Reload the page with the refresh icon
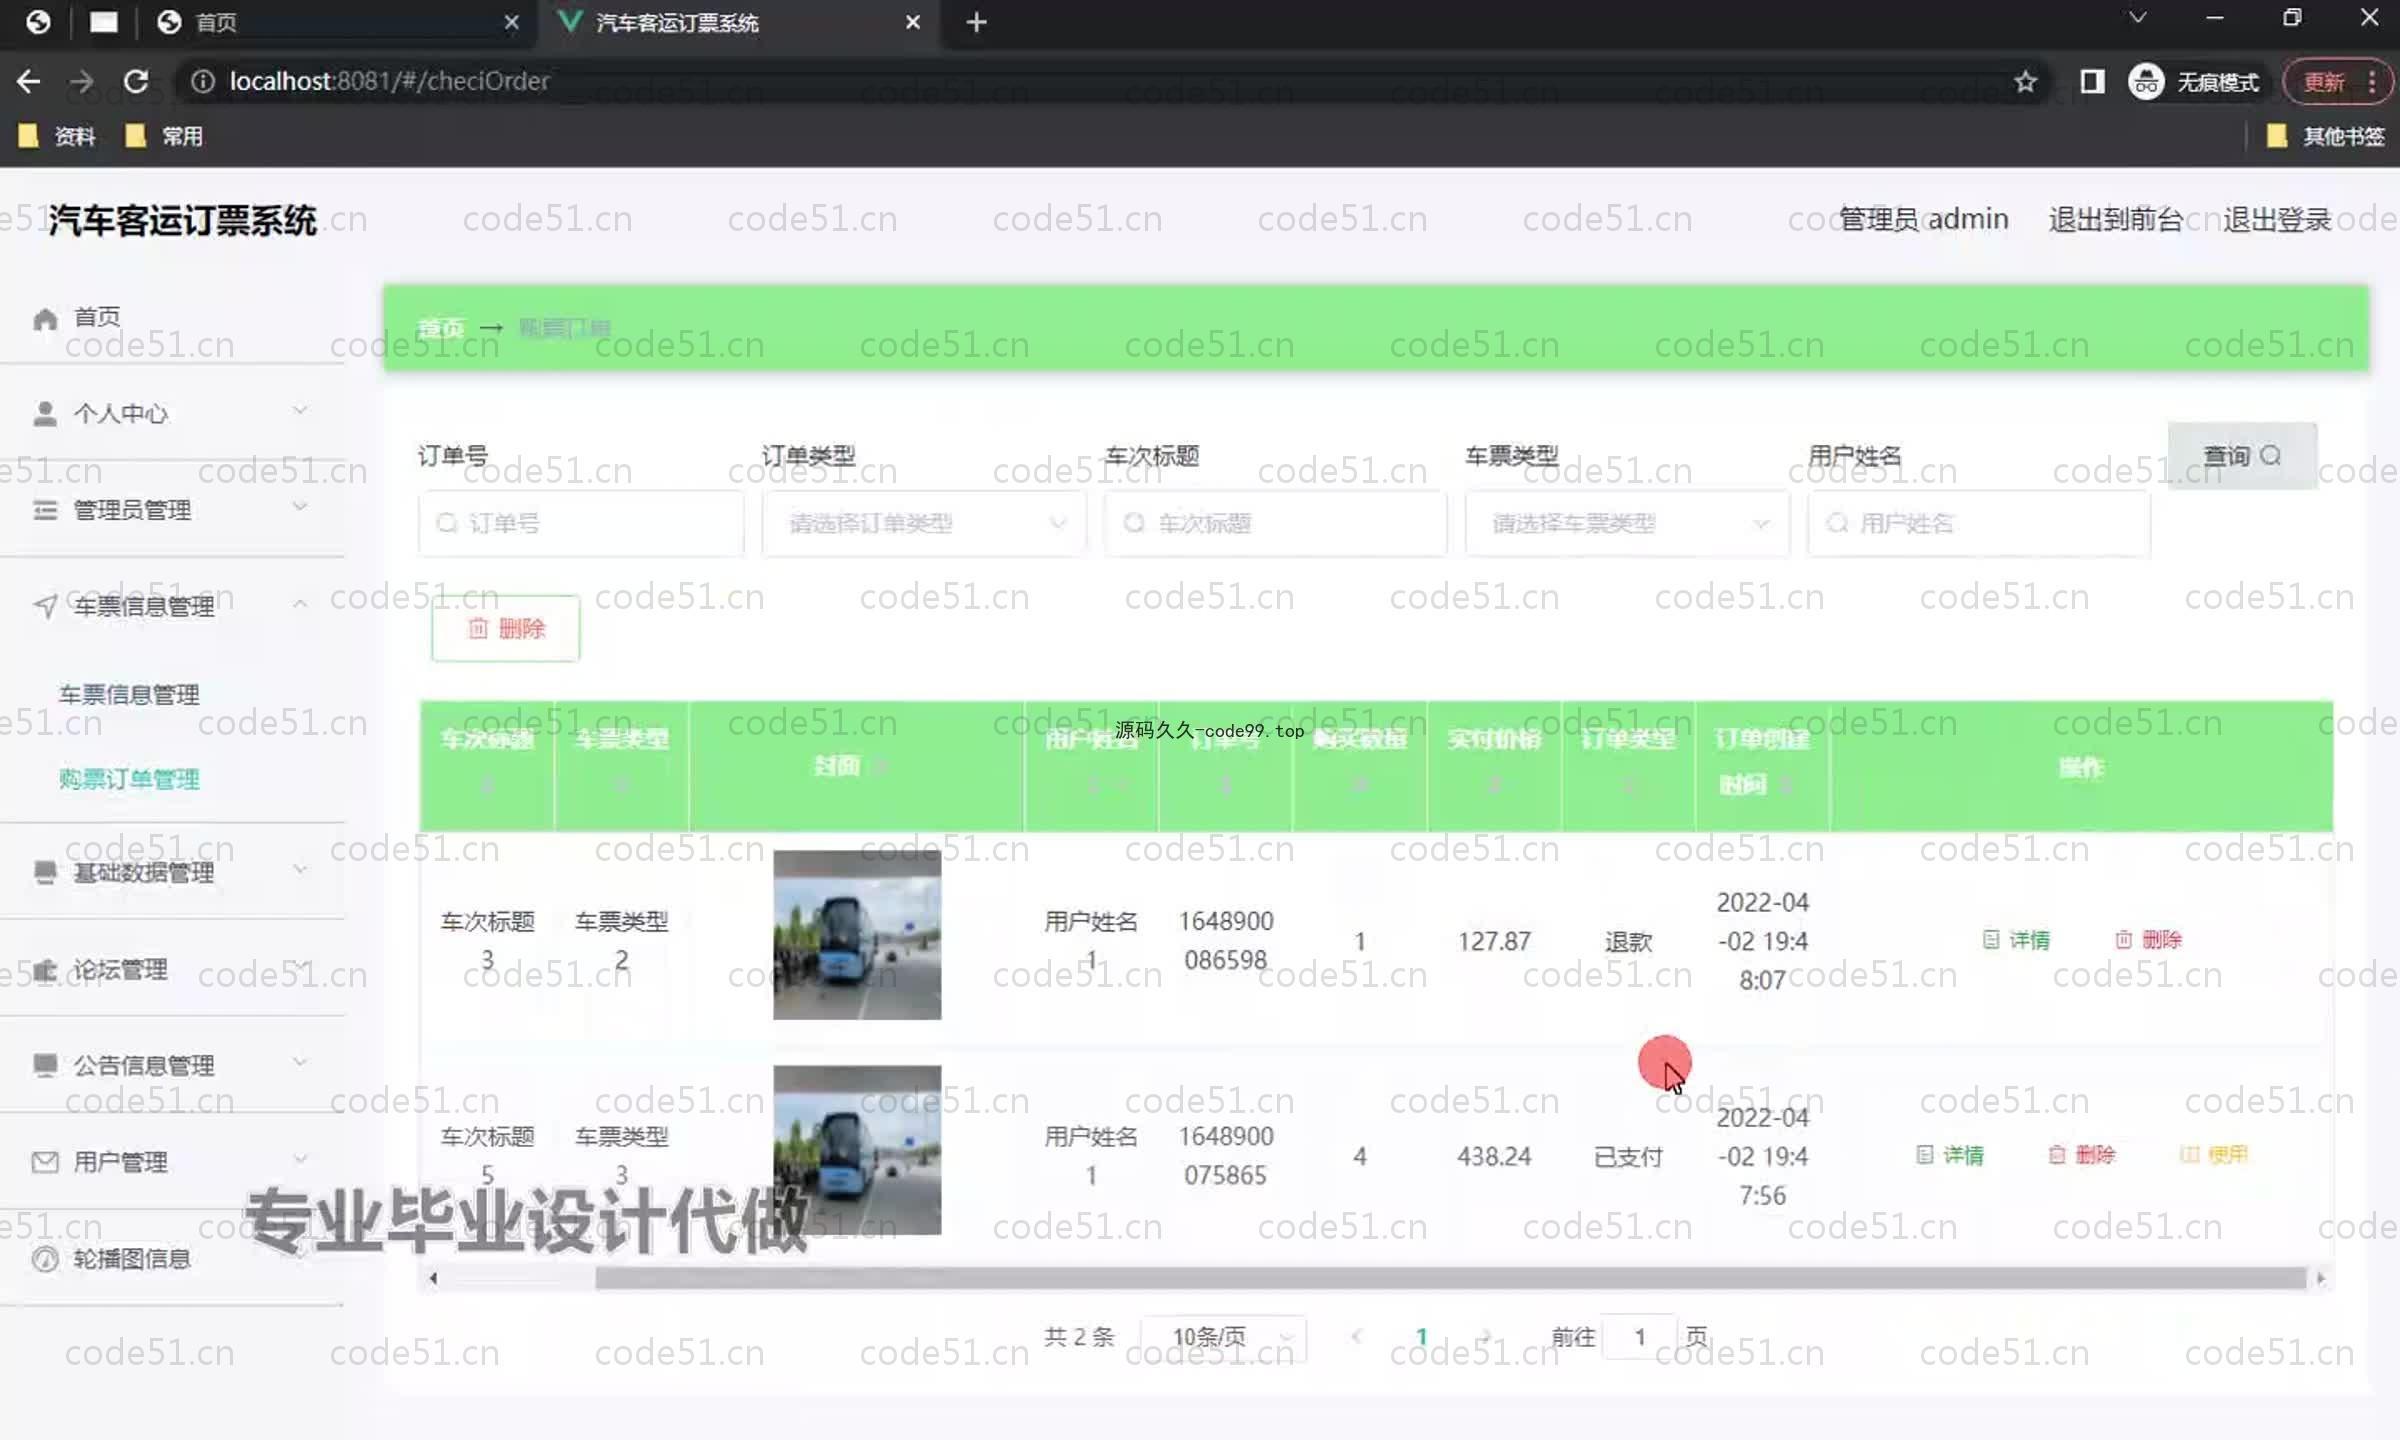 (136, 81)
